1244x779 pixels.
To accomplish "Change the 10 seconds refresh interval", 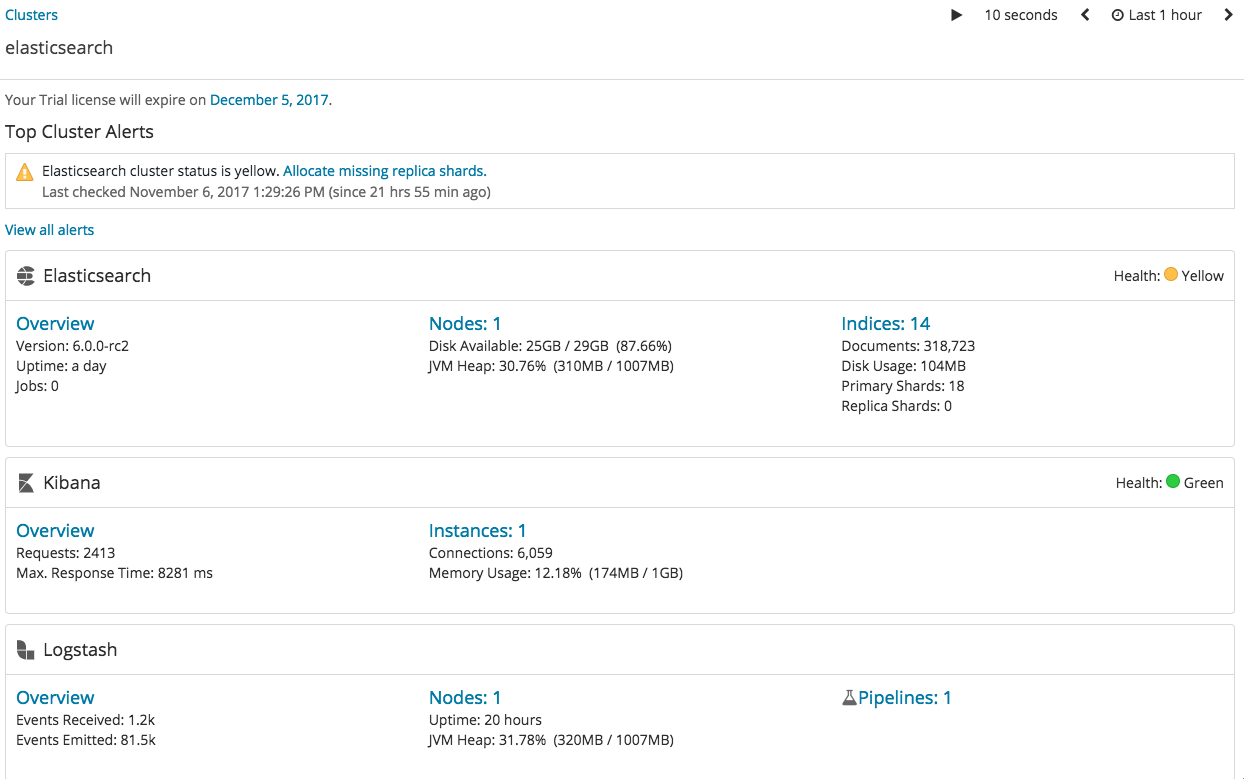I will click(x=1021, y=15).
